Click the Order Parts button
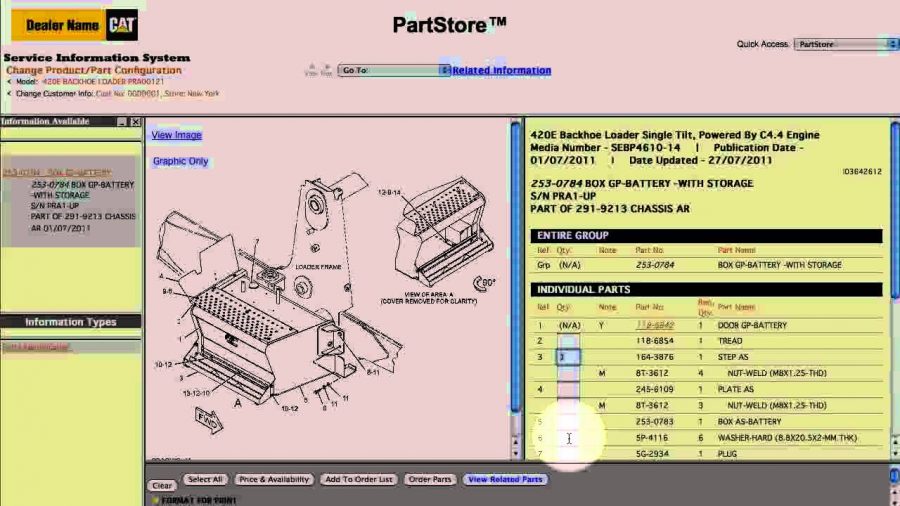Image resolution: width=900 pixels, height=506 pixels. pos(430,479)
